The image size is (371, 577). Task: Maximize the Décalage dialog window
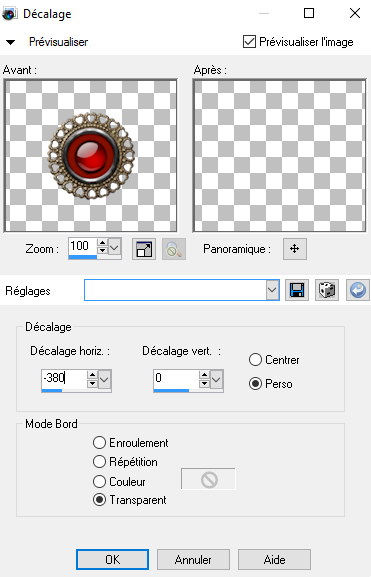[309, 13]
